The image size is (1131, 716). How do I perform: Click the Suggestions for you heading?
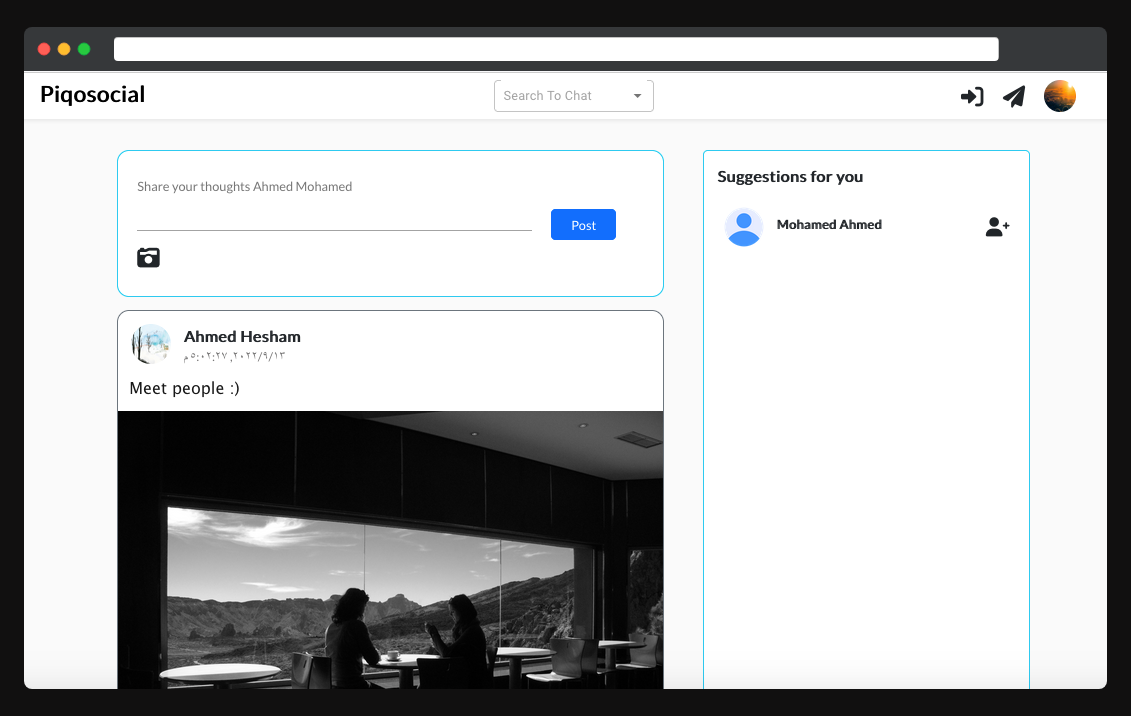point(789,176)
